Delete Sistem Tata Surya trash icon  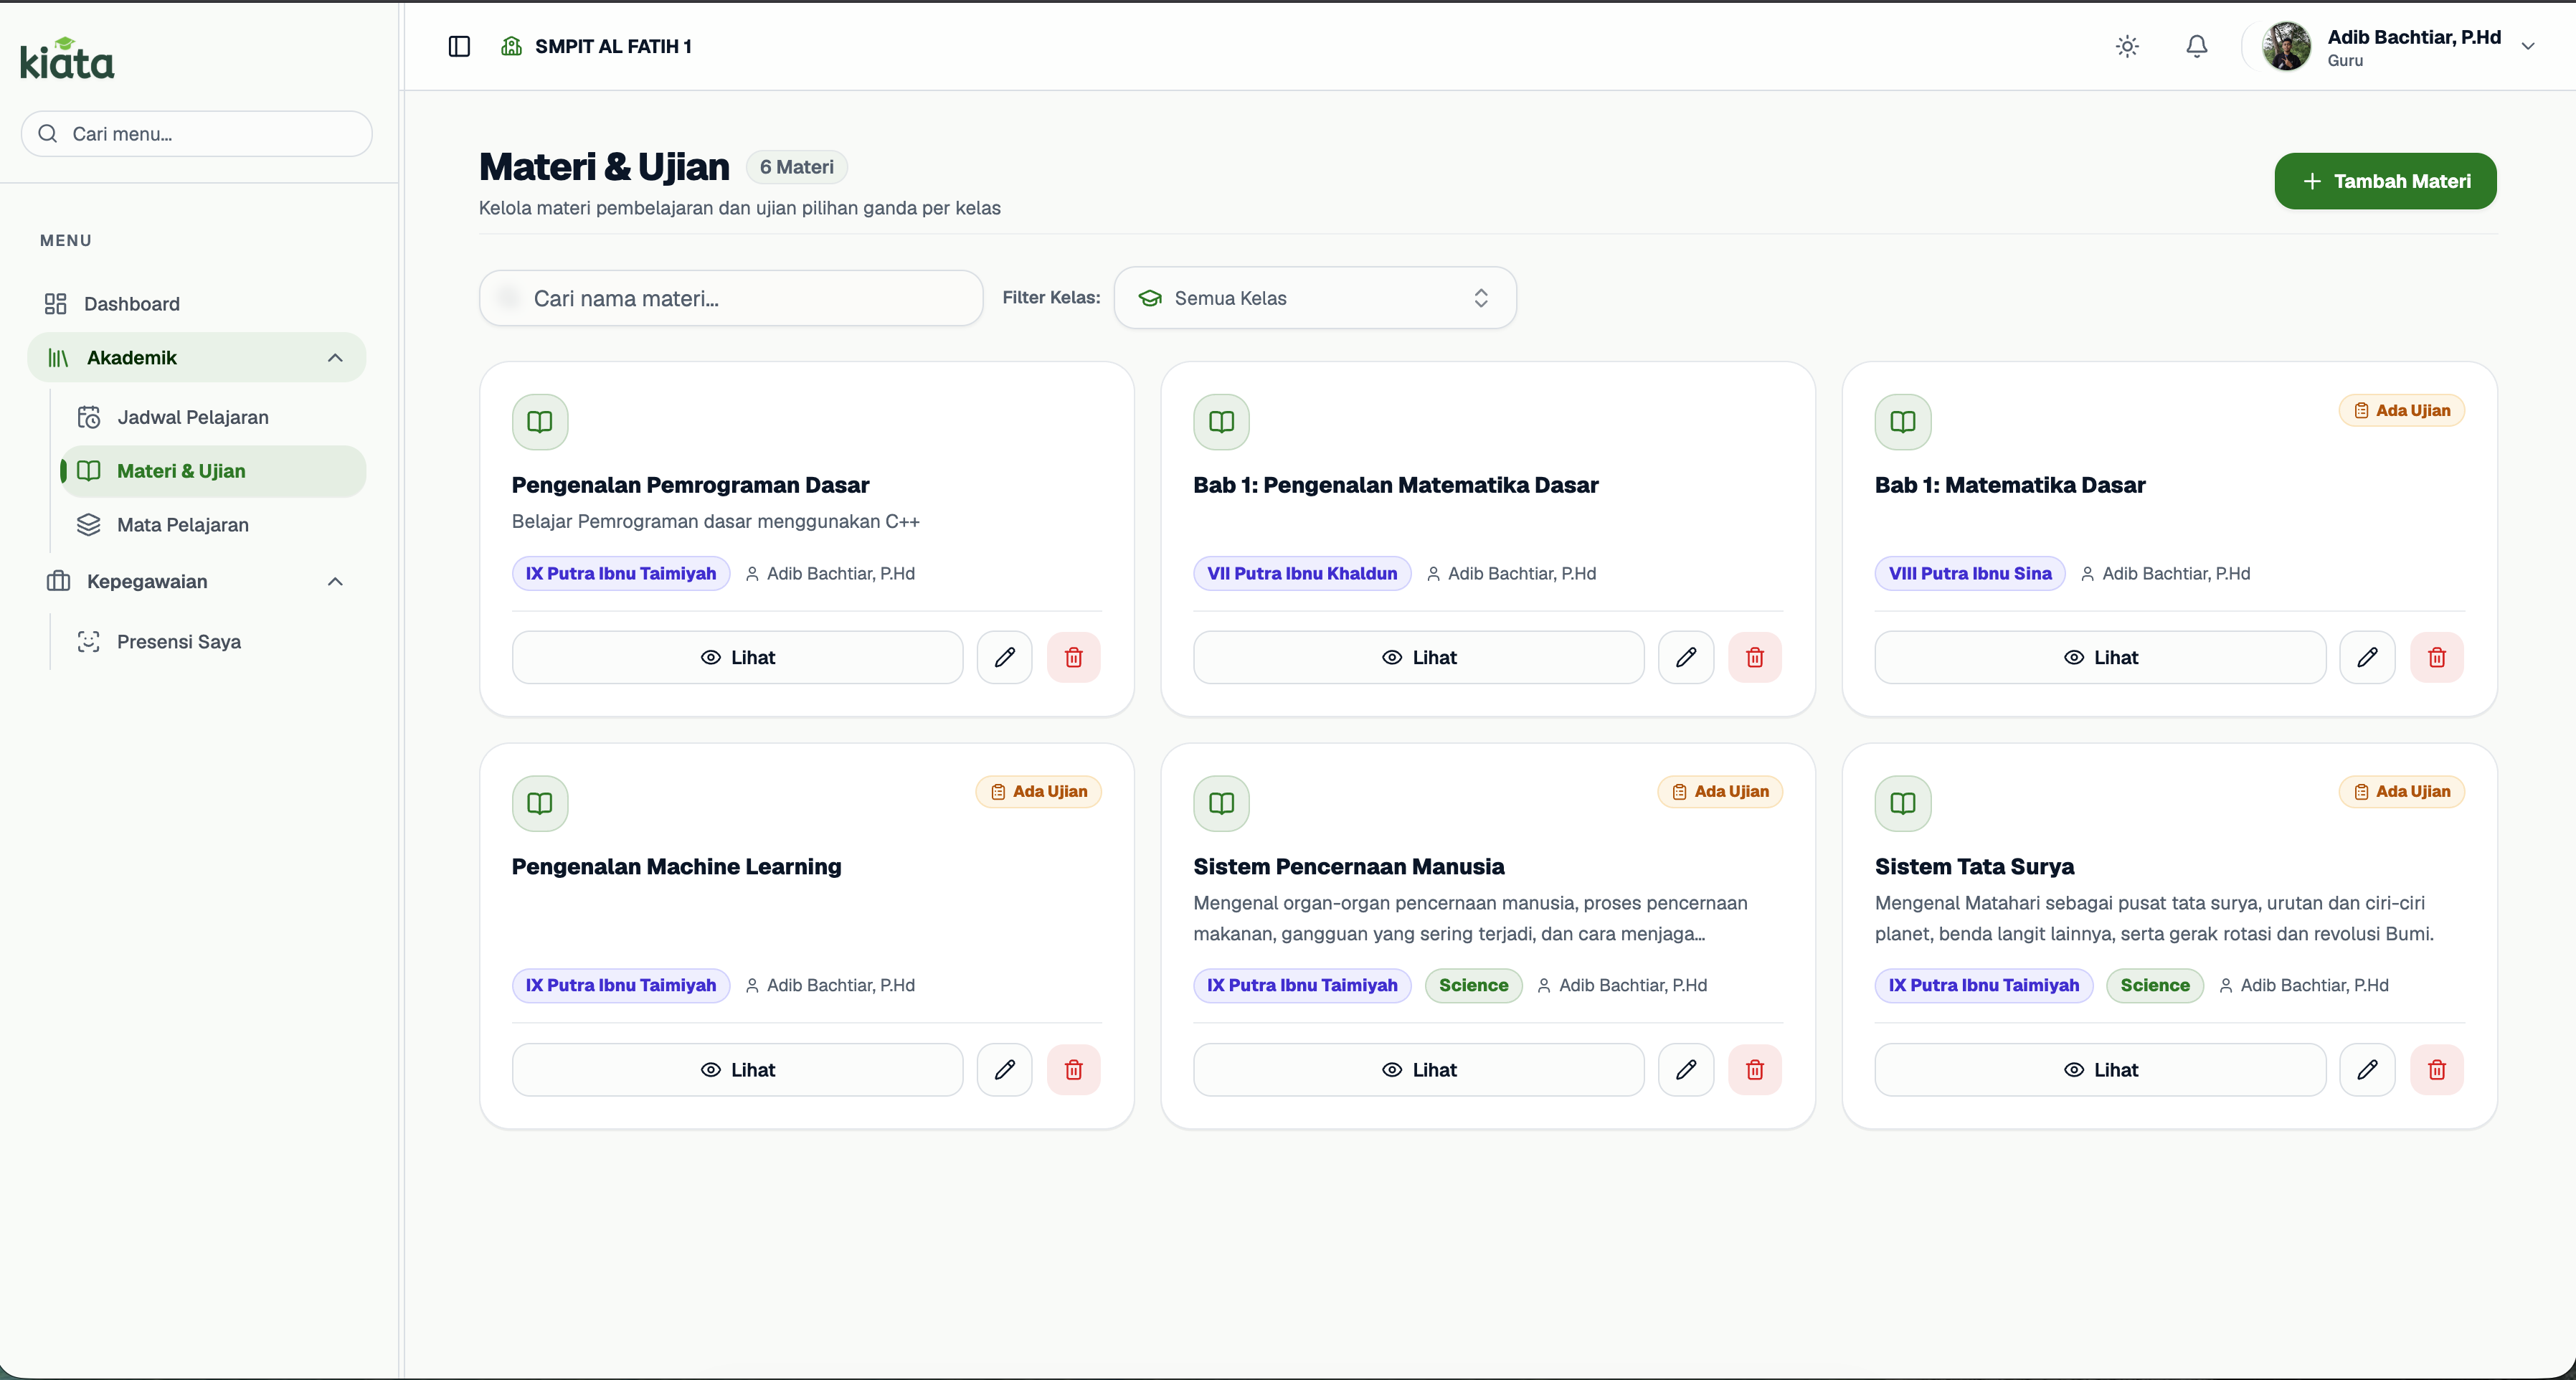[x=2437, y=1070]
